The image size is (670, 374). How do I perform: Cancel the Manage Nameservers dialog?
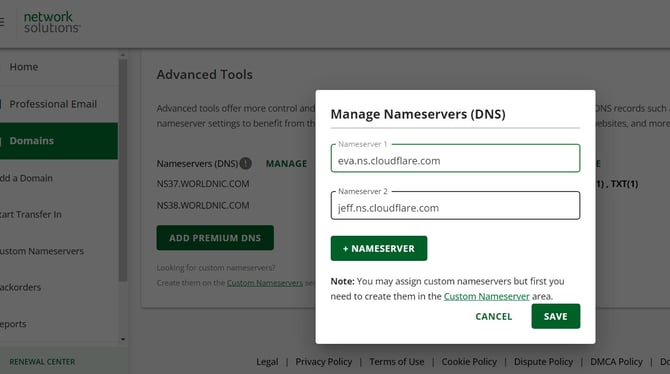tap(494, 316)
